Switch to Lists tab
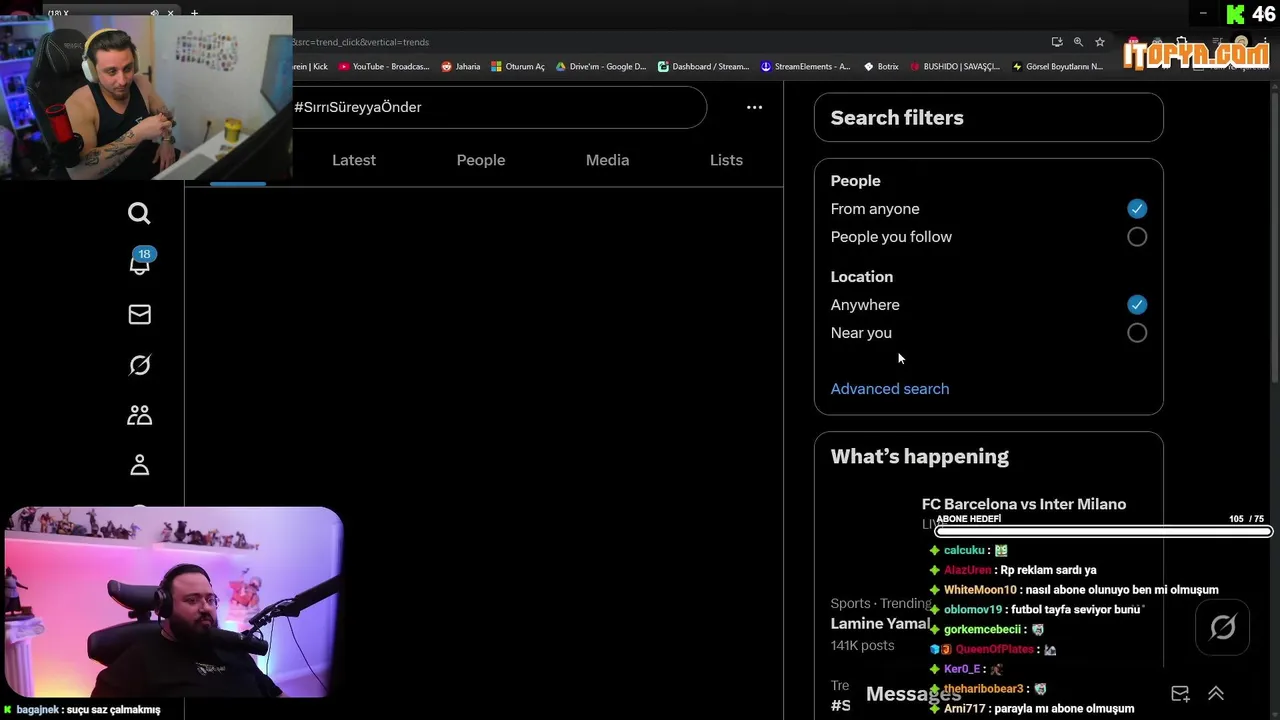The width and height of the screenshot is (1280, 720). [x=726, y=160]
